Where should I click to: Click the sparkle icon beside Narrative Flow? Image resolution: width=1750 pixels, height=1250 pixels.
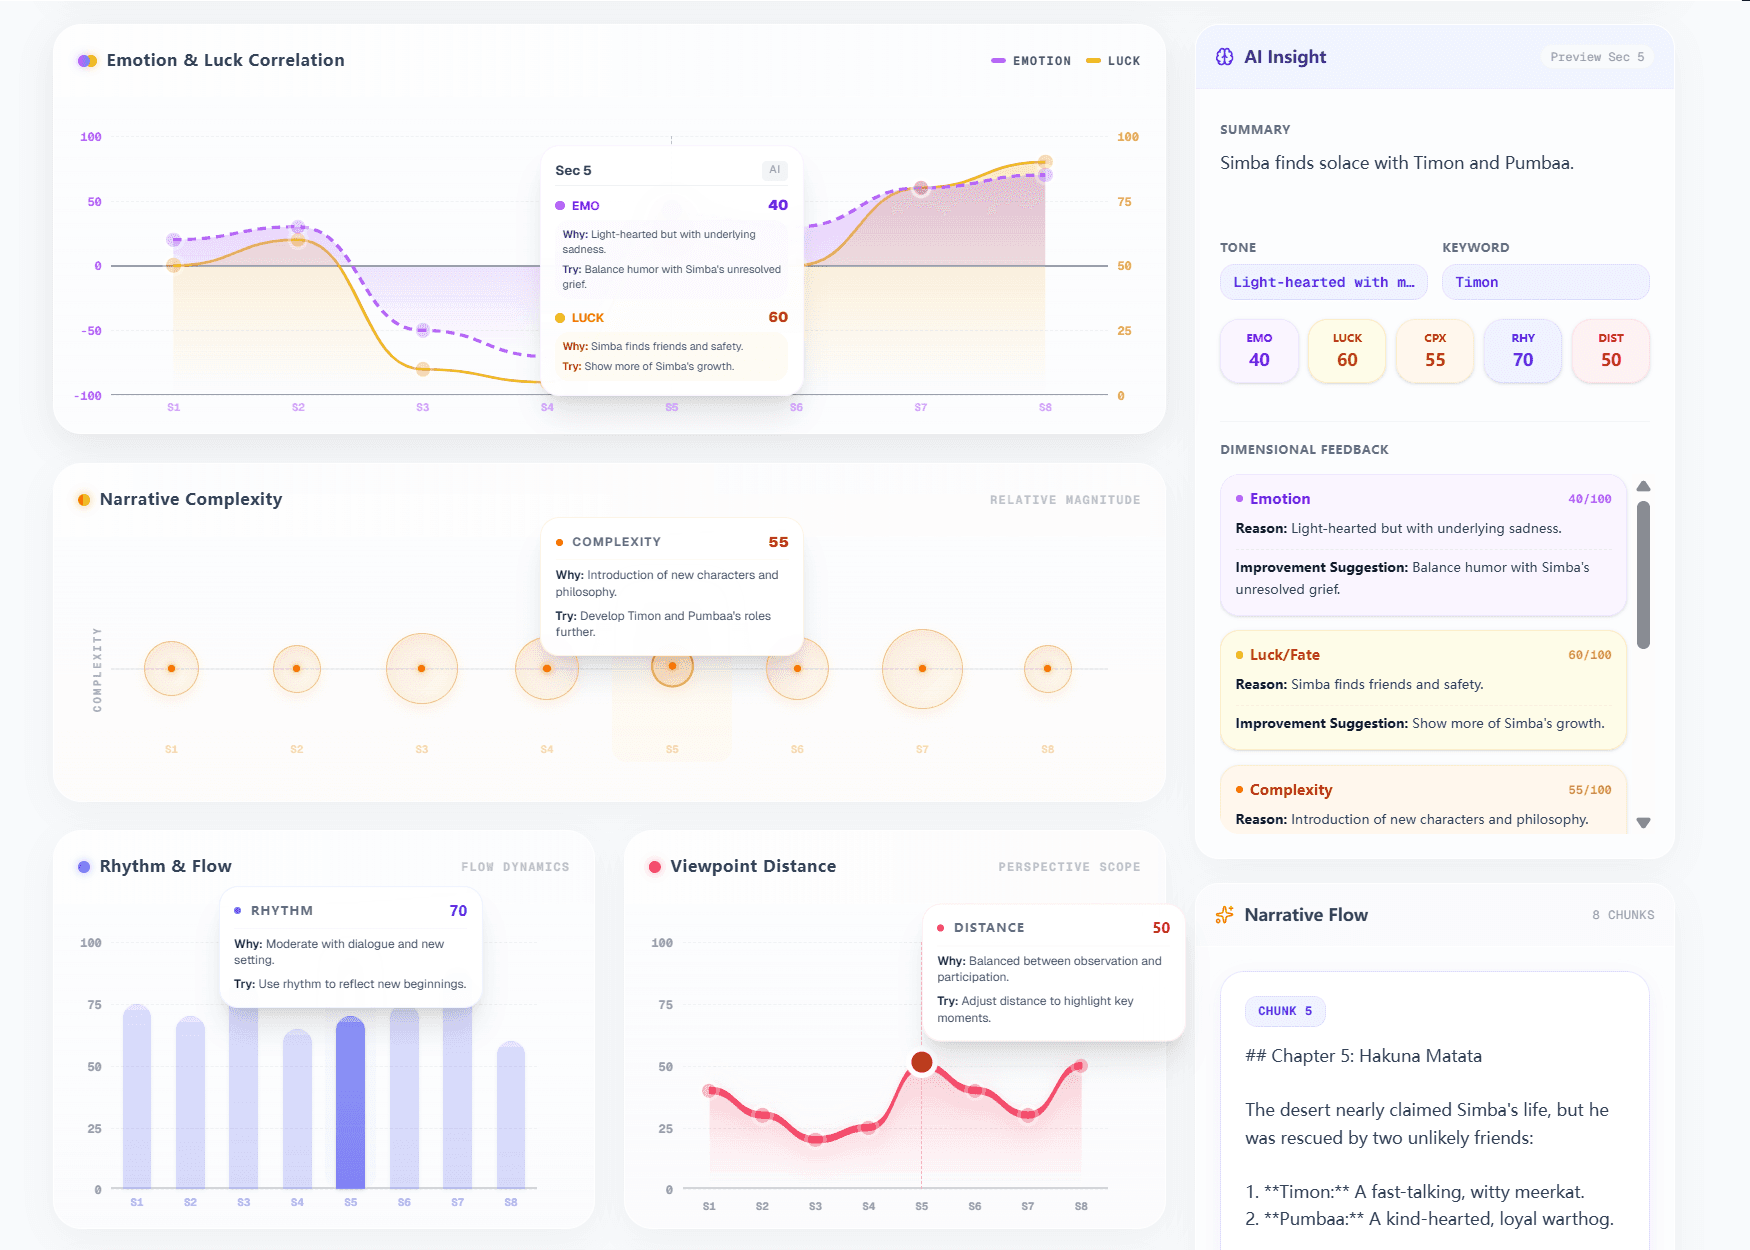point(1224,914)
